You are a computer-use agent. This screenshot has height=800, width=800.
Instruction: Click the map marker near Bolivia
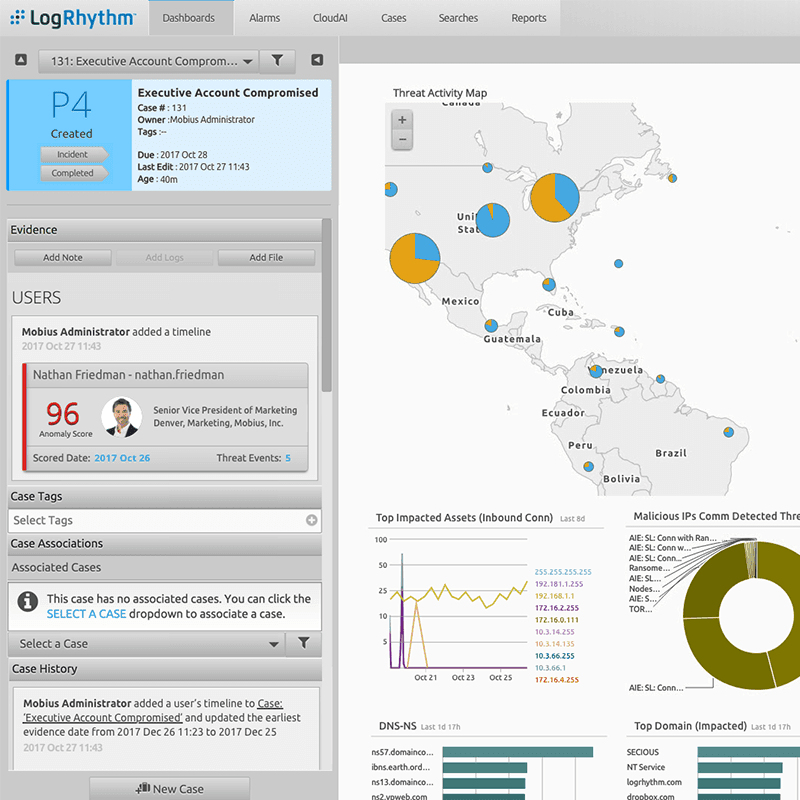pyautogui.click(x=588, y=466)
